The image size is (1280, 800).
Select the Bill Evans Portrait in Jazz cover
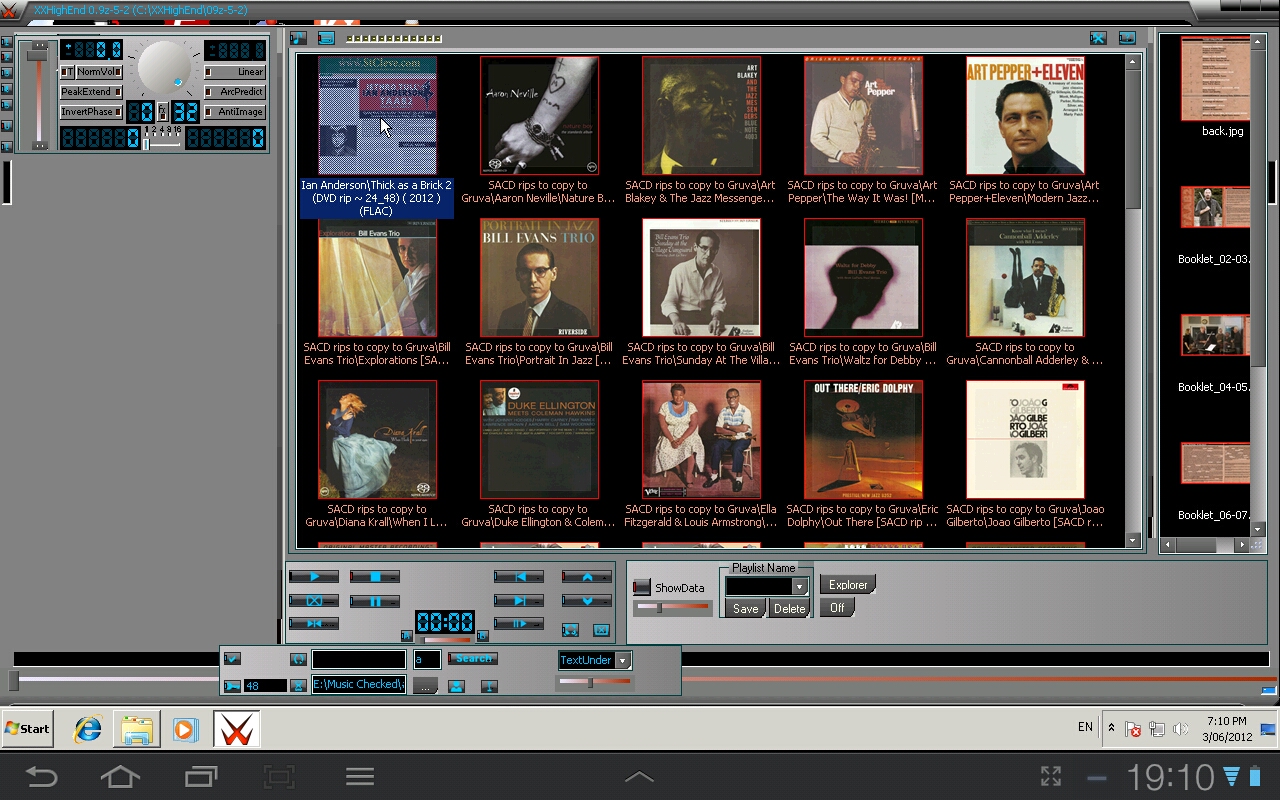click(x=539, y=277)
